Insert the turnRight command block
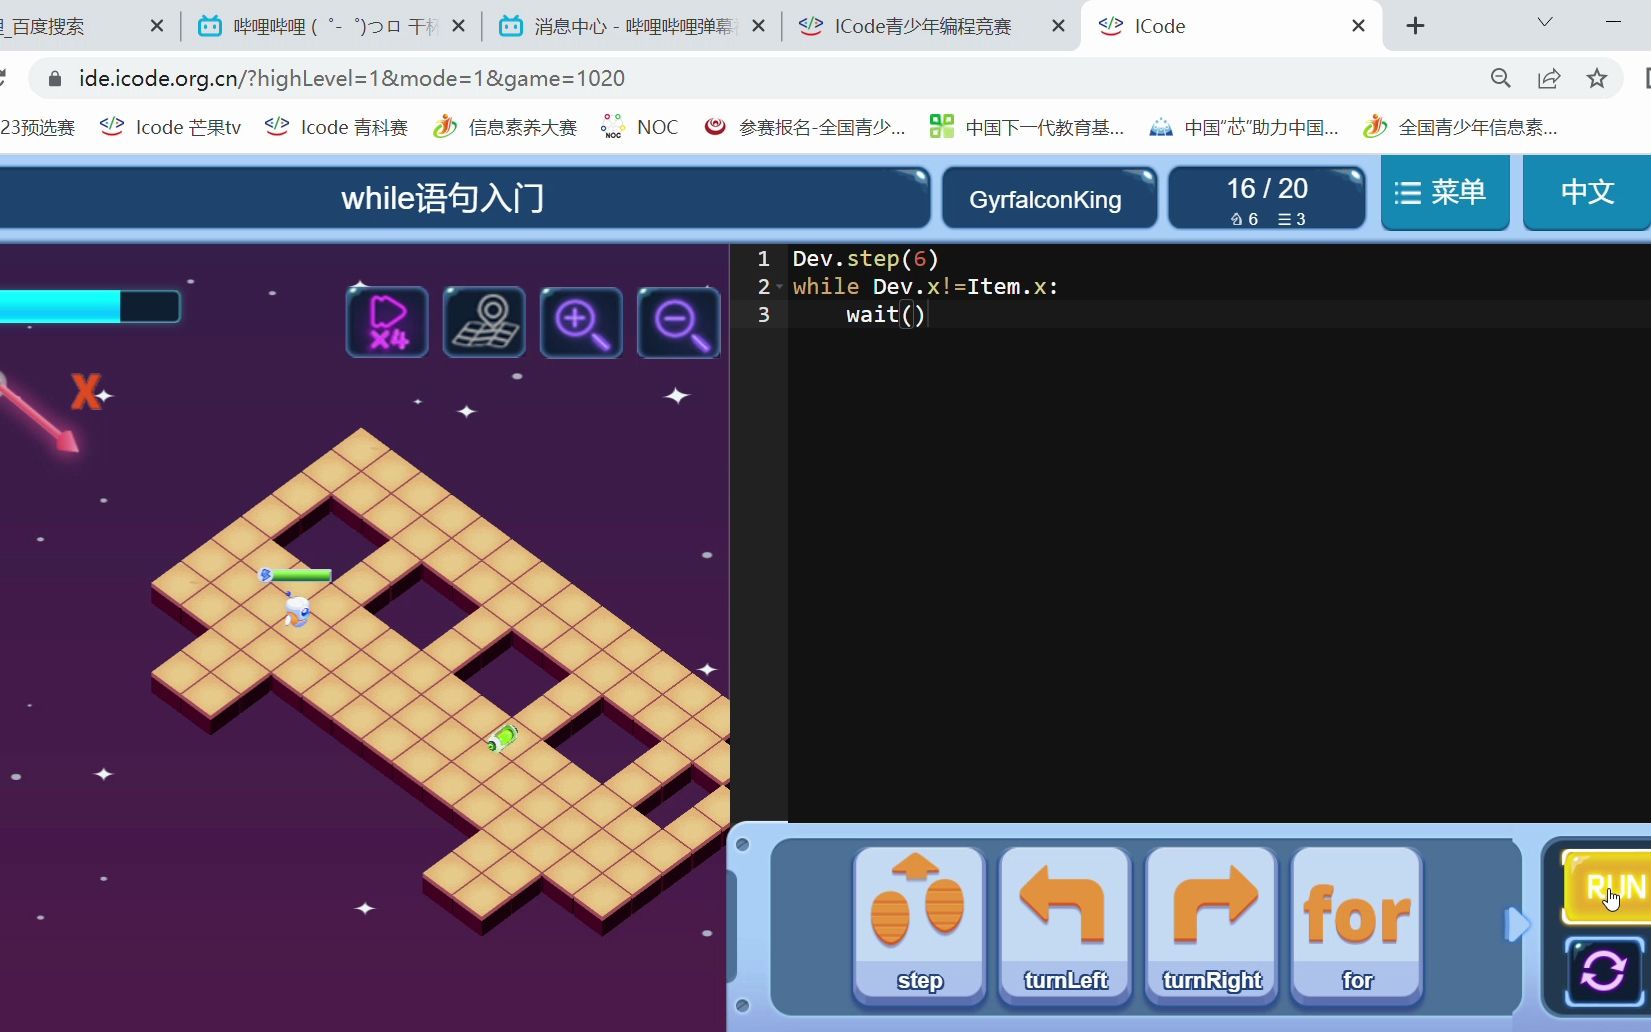 tap(1211, 923)
